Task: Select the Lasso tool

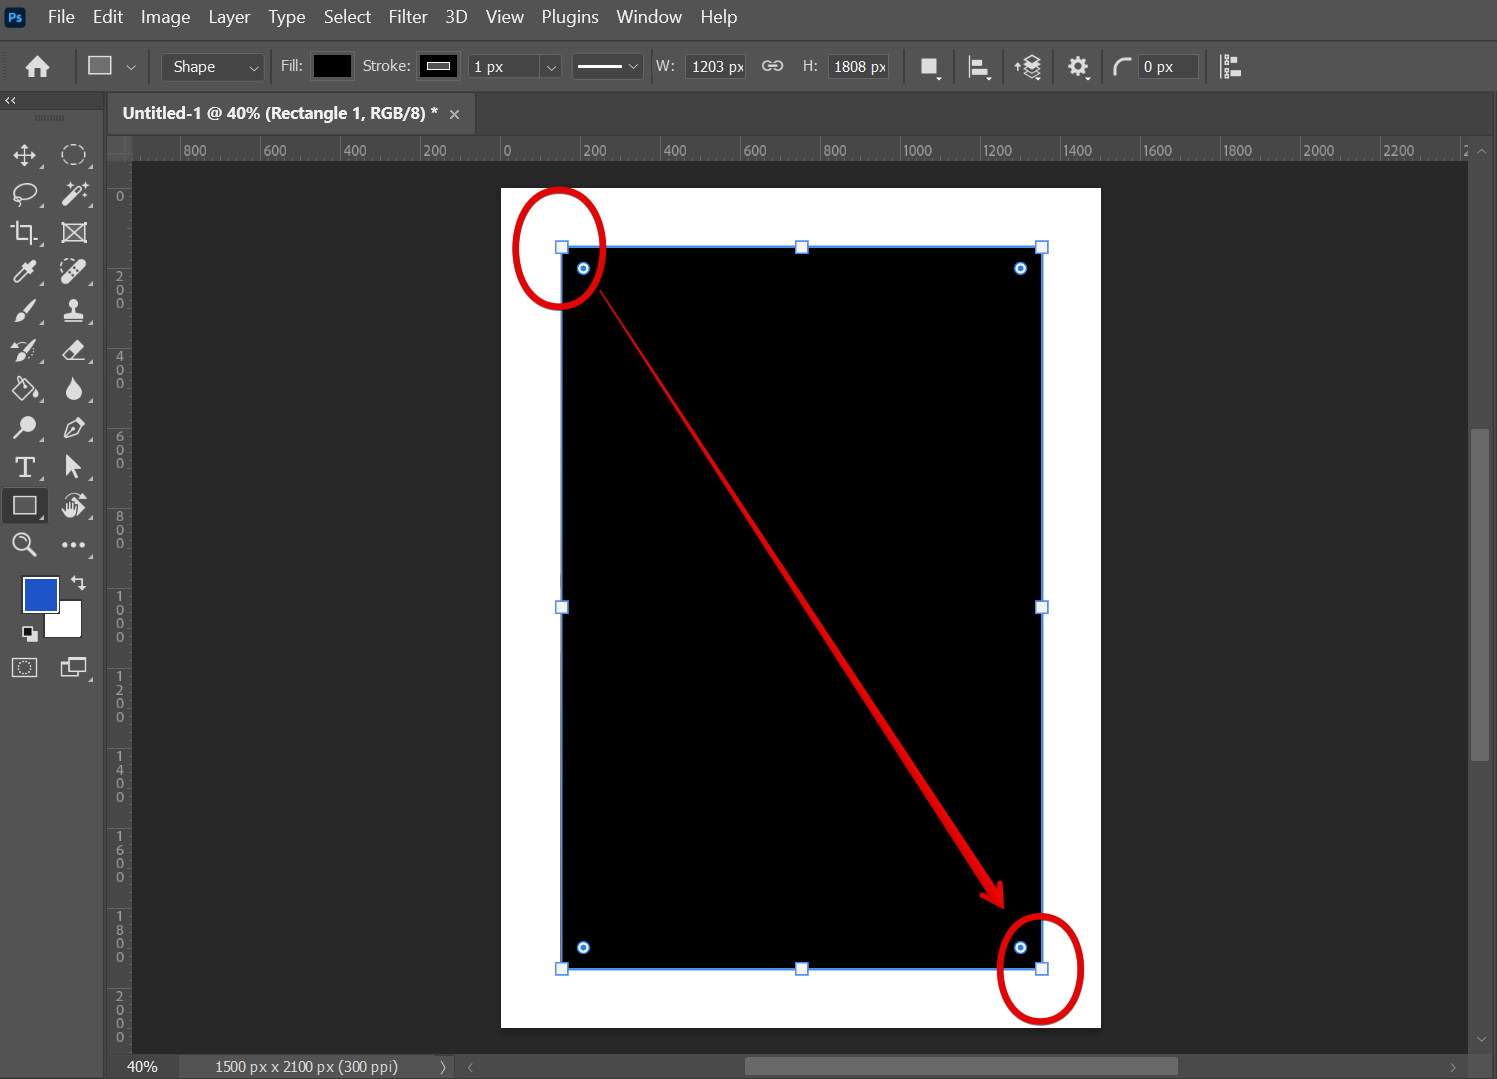Action: (x=24, y=194)
